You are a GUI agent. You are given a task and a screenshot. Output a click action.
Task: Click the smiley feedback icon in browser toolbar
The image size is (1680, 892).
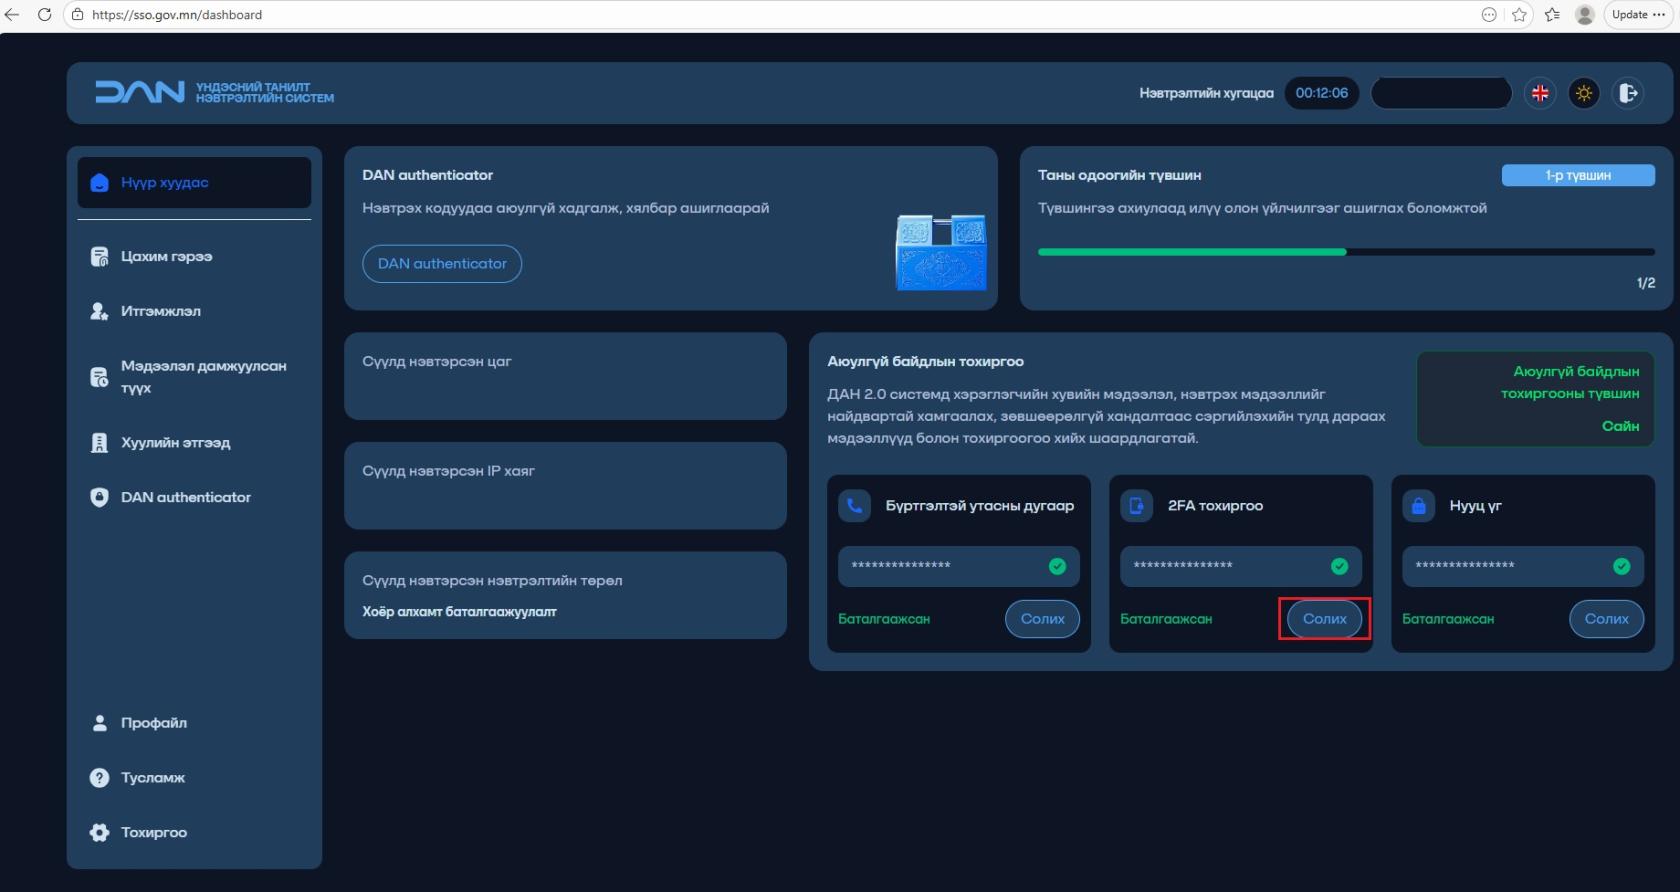point(1489,15)
